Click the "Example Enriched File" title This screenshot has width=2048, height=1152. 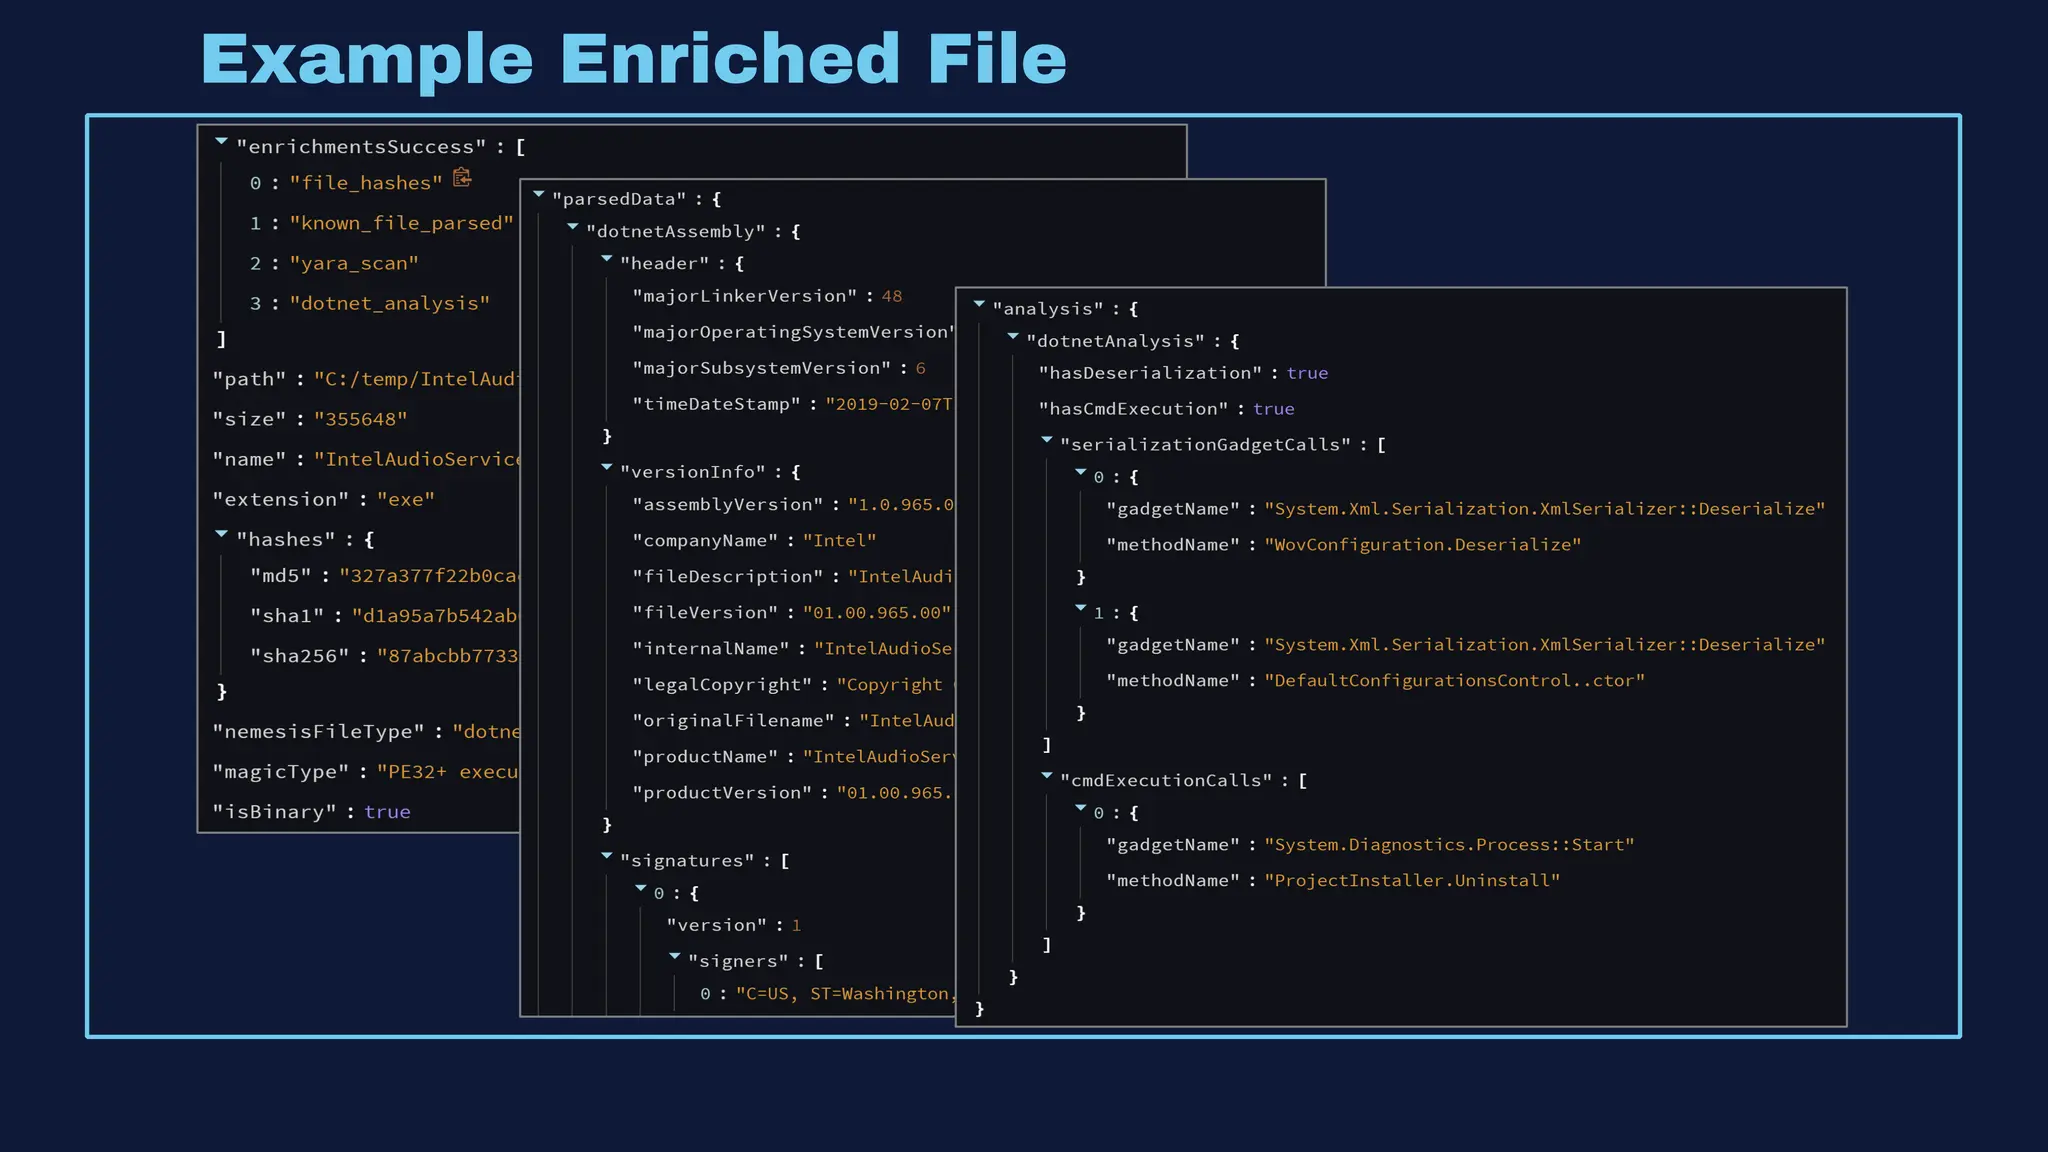[634, 59]
